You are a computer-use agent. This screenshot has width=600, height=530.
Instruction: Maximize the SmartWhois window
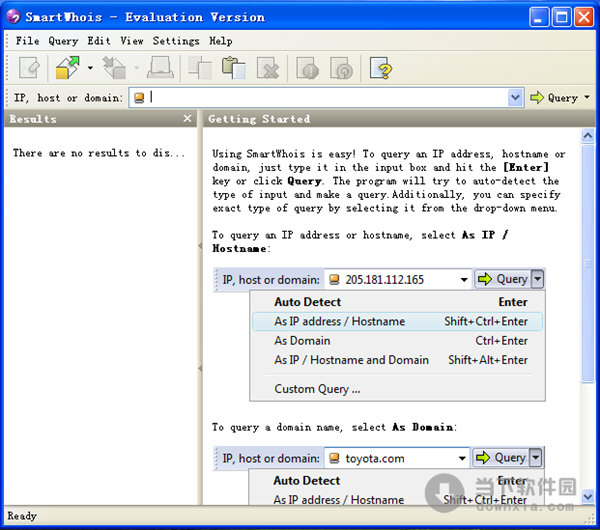coord(562,17)
